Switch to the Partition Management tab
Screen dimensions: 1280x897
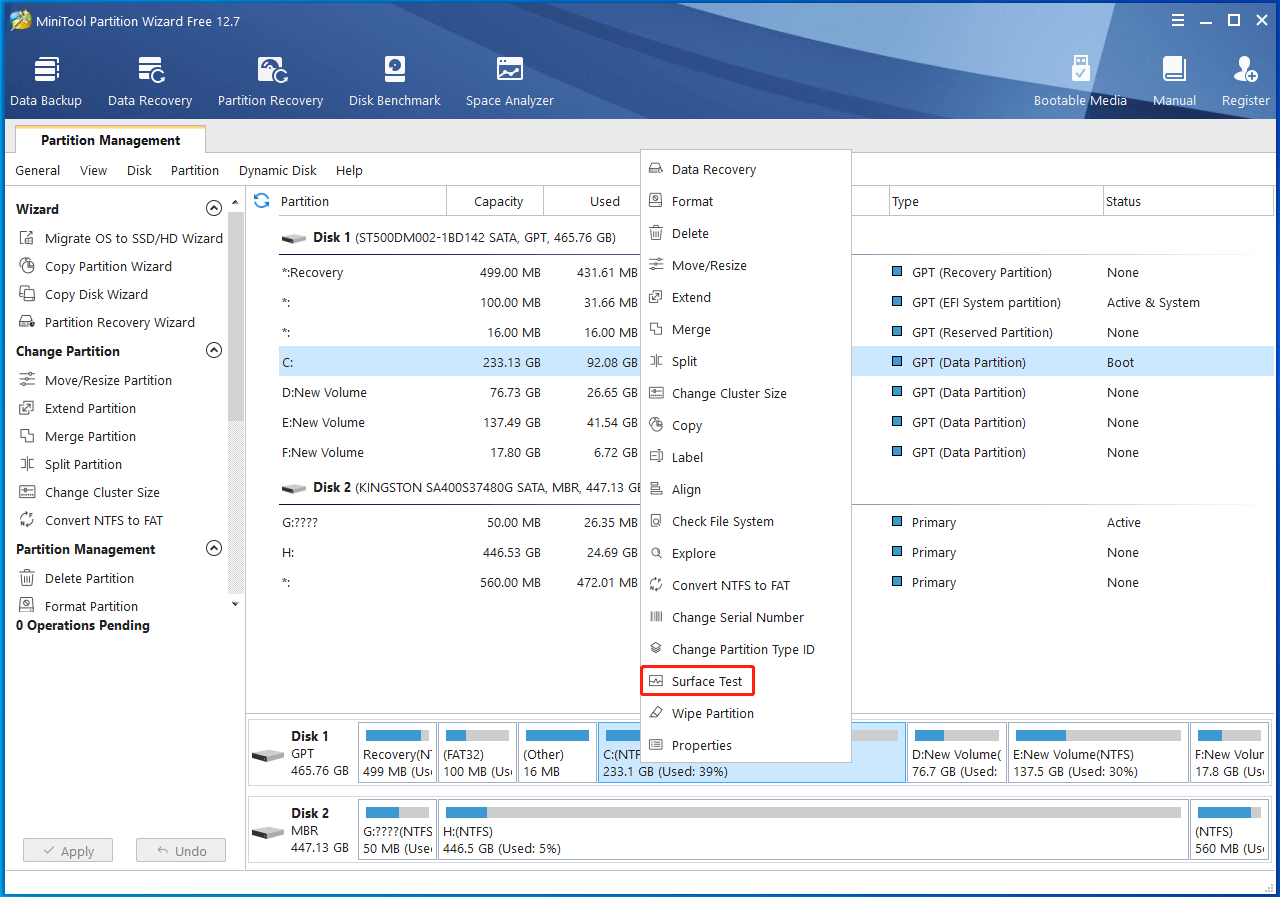pos(111,140)
